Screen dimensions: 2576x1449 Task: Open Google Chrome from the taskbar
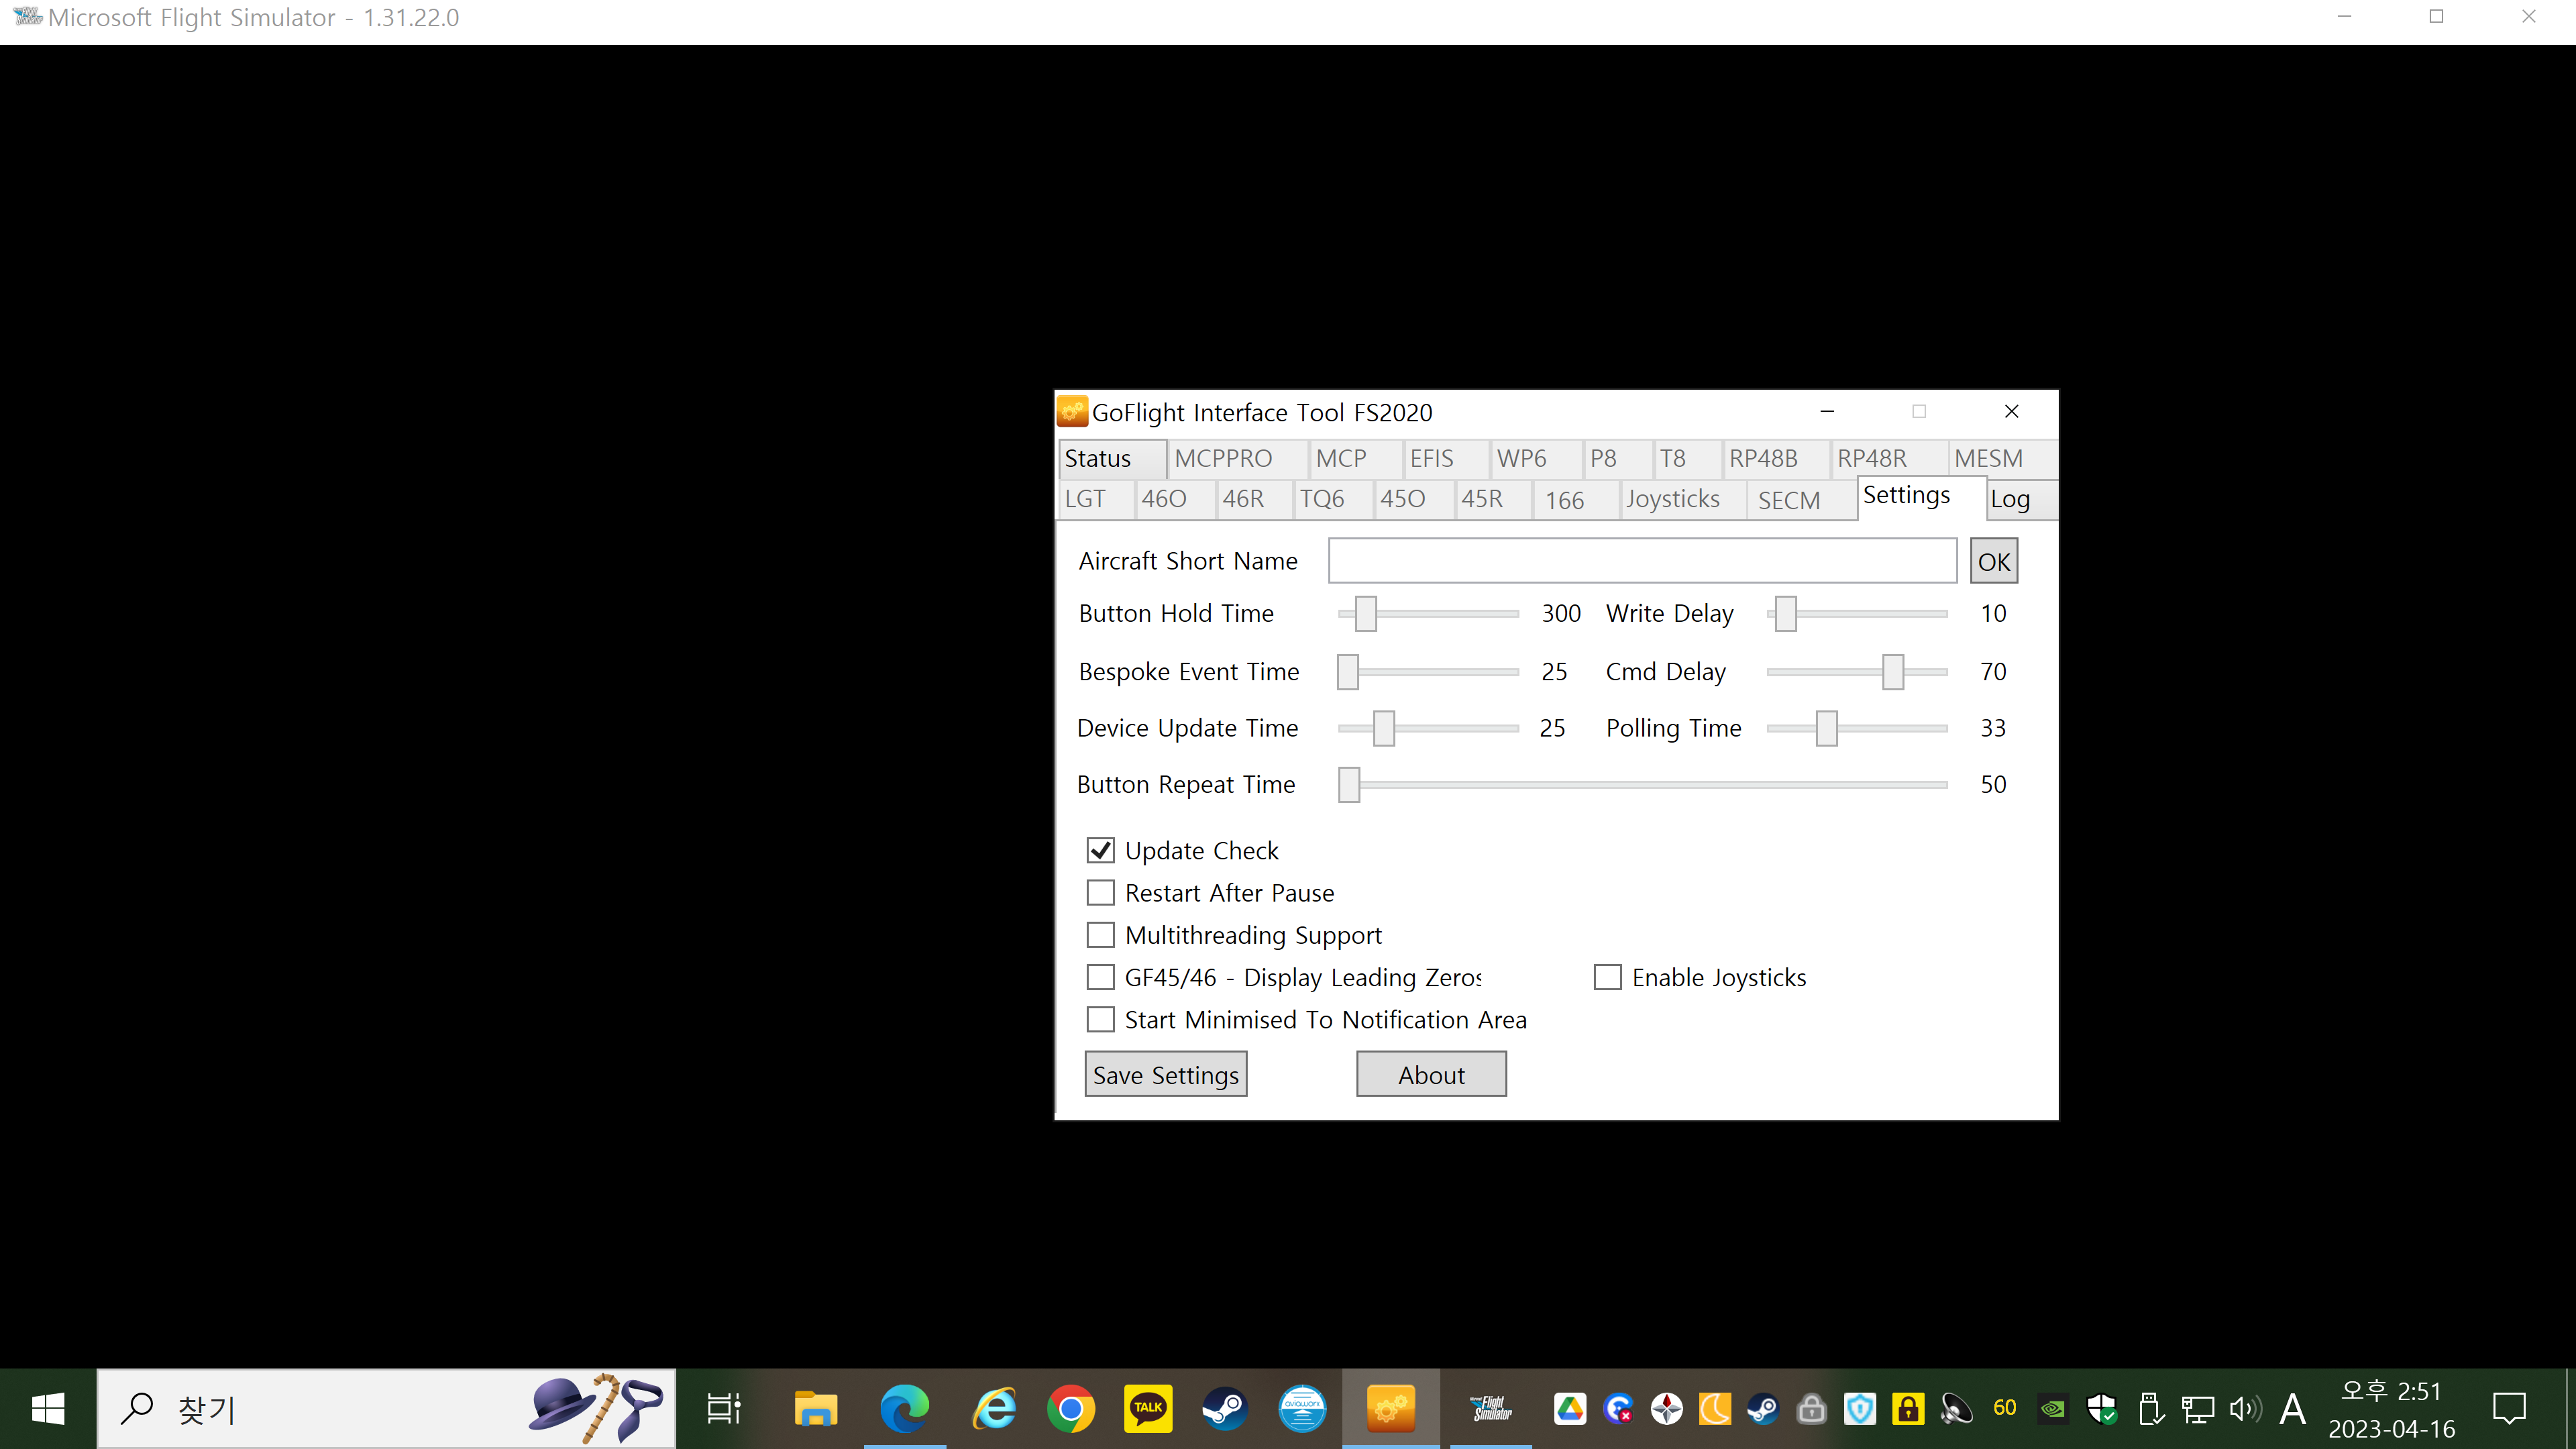[1071, 1409]
